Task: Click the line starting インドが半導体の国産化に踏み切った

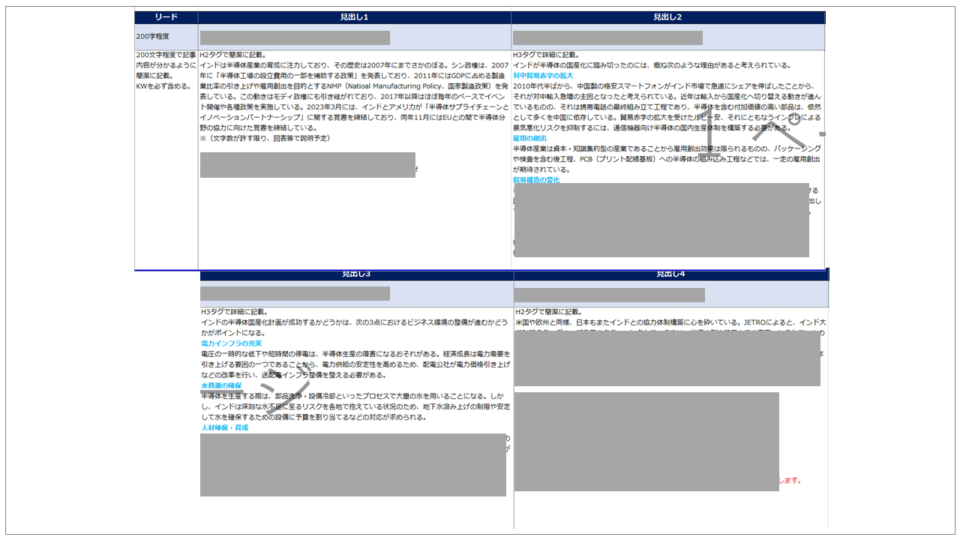Action: click(x=652, y=66)
